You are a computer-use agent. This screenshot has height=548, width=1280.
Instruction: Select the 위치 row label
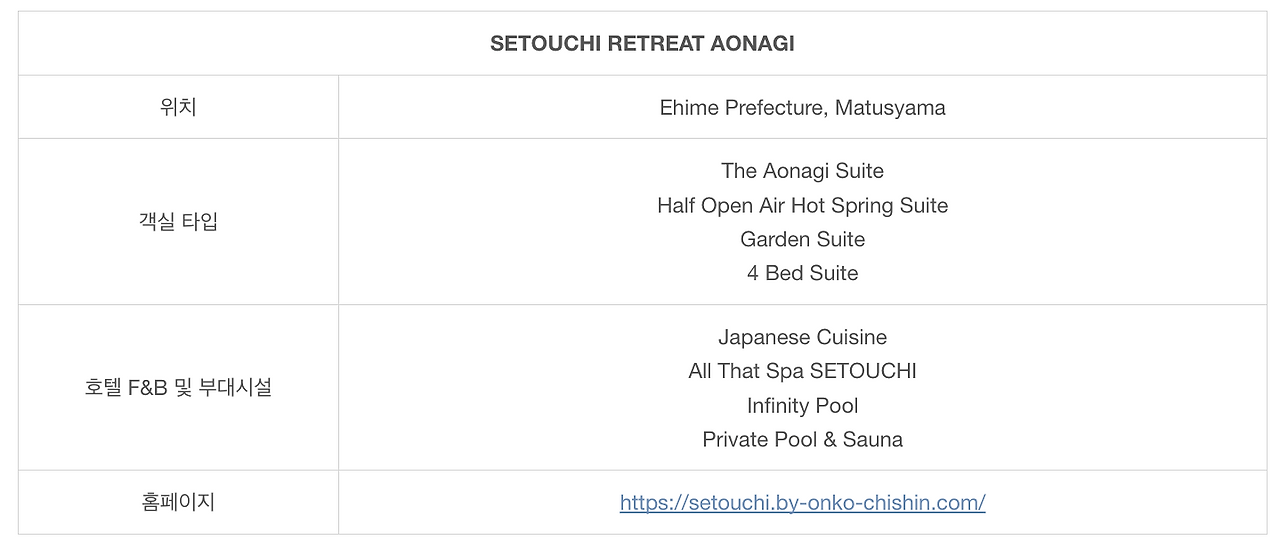click(178, 107)
